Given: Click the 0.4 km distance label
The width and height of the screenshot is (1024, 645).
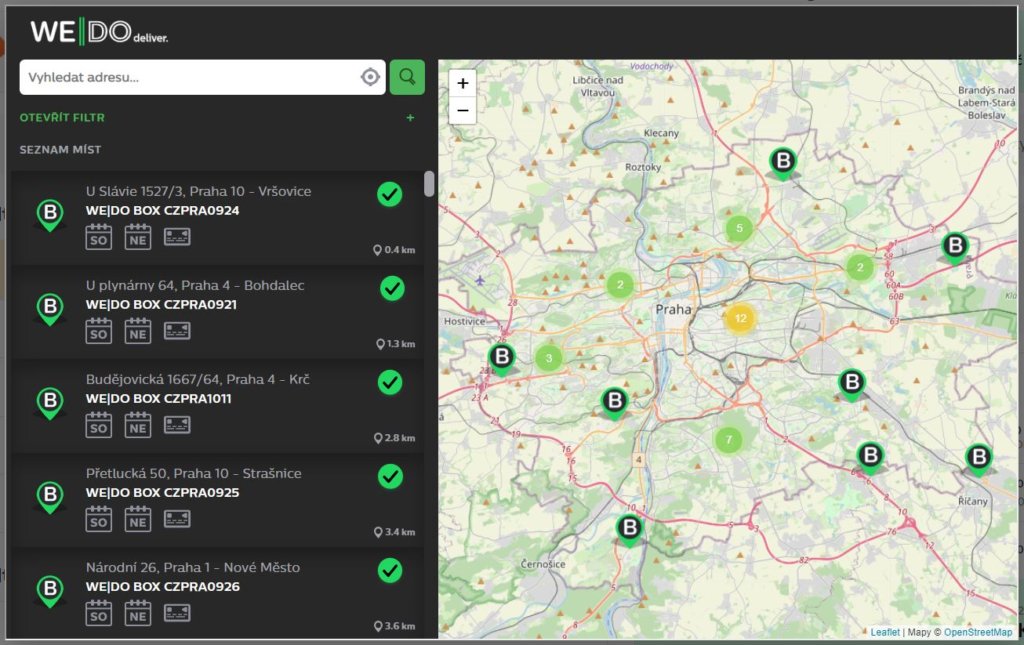Looking at the screenshot, I should coord(394,250).
